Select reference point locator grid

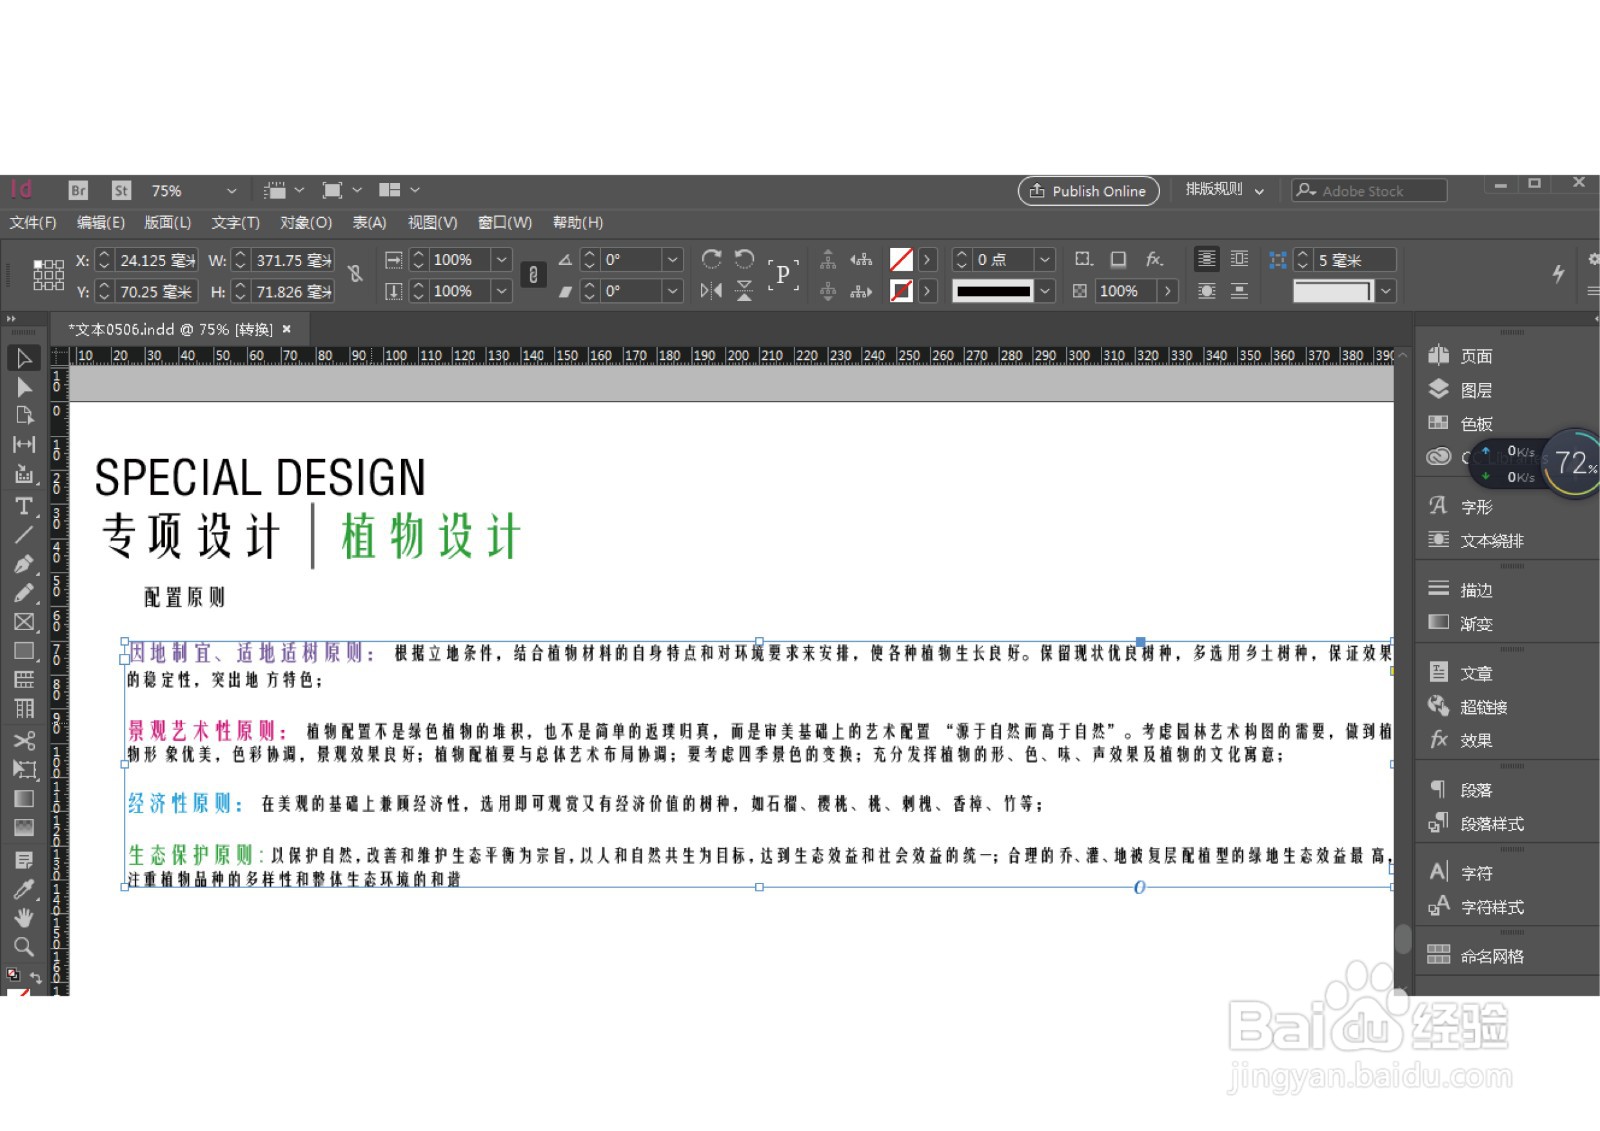point(48,274)
